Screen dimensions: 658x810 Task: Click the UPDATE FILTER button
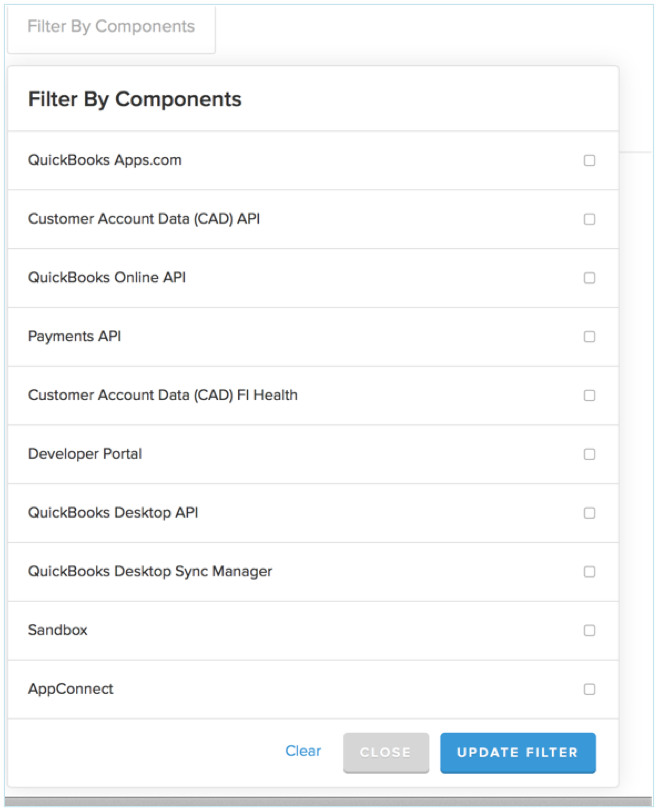(518, 753)
